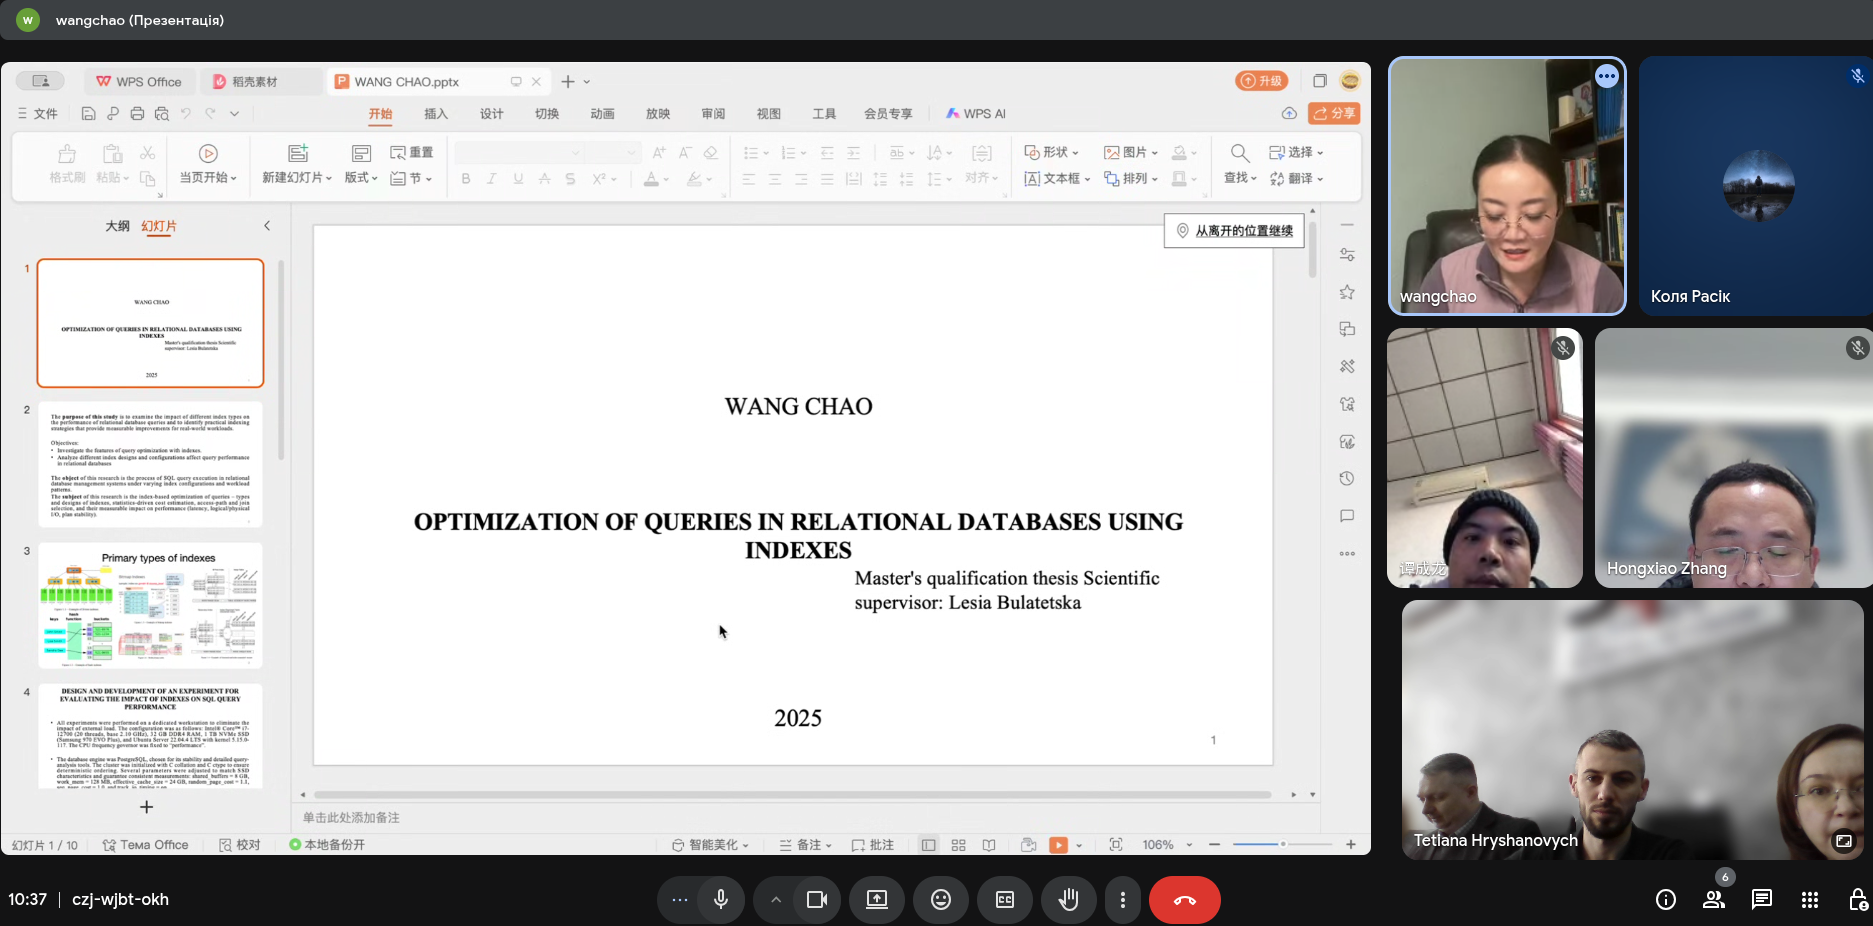Viewport: 1873px width, 926px height.
Task: Toggle the microphone mute button
Action: [x=721, y=900]
